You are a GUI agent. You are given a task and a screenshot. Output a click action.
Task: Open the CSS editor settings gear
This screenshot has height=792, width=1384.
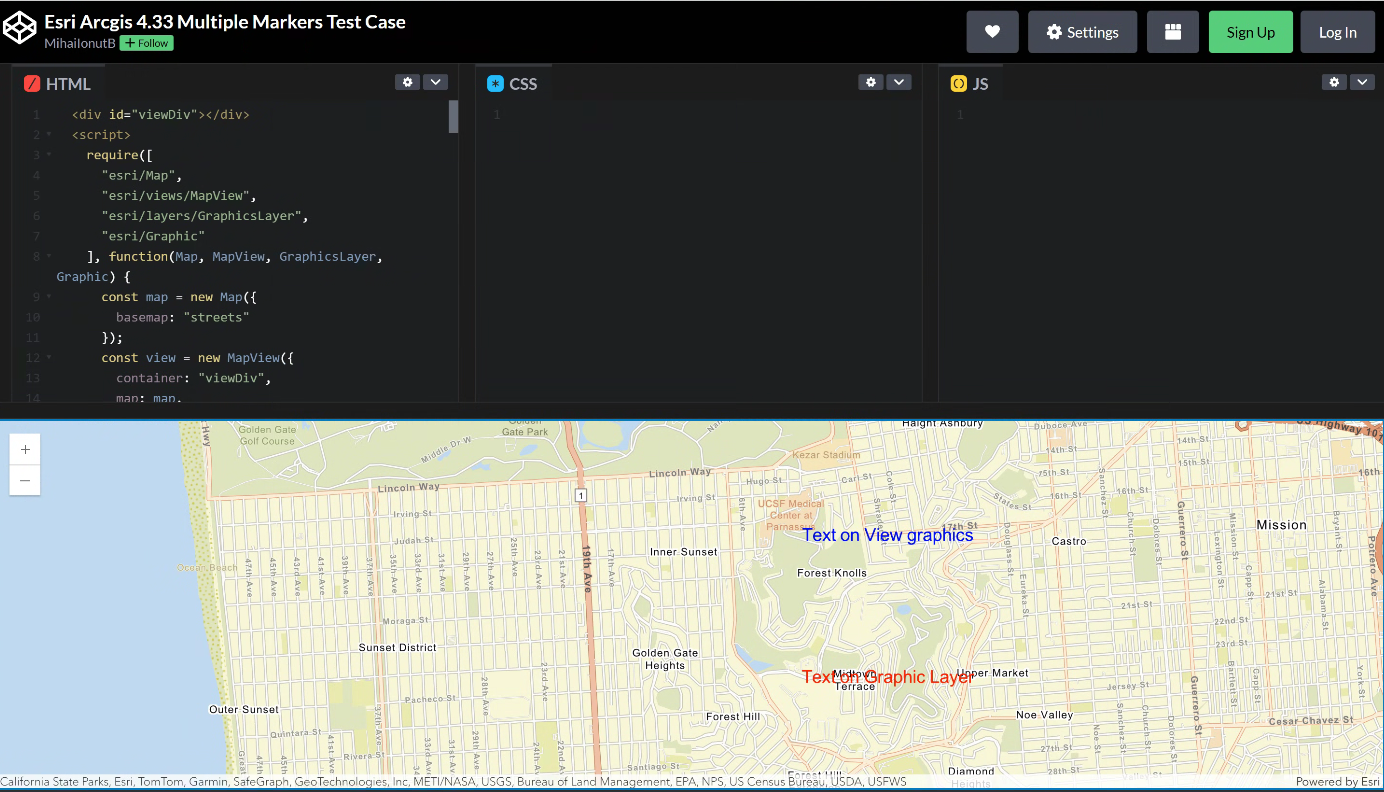pos(871,82)
